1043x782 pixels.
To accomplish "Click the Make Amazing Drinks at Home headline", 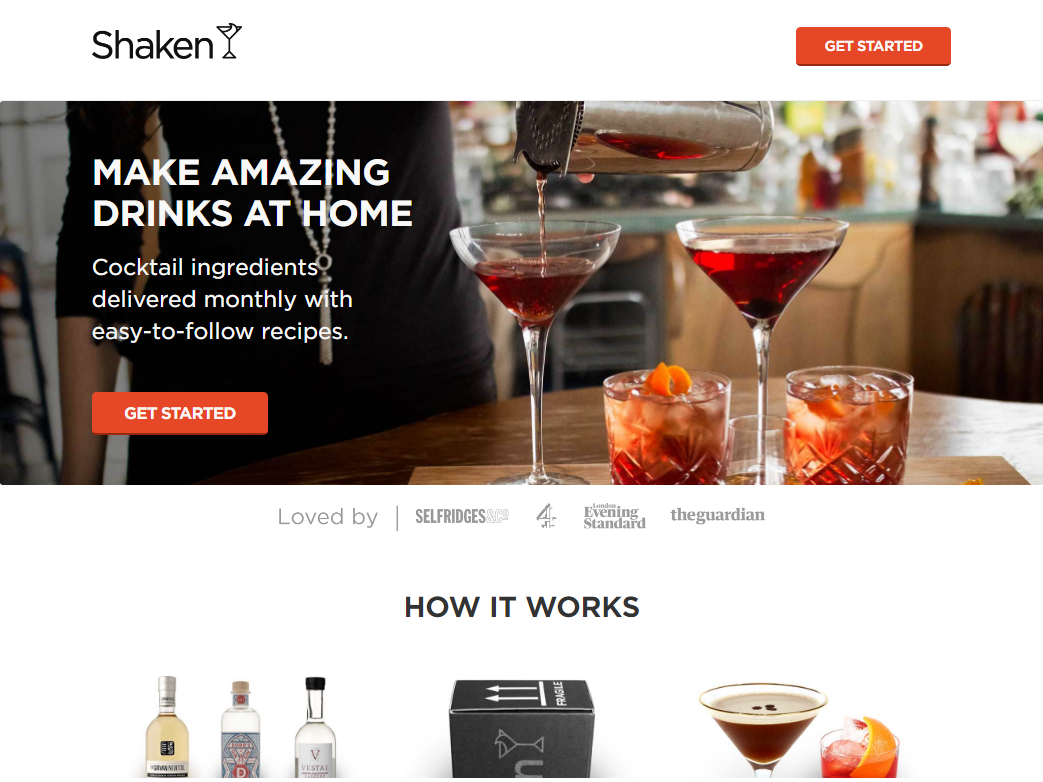I will pyautogui.click(x=252, y=193).
